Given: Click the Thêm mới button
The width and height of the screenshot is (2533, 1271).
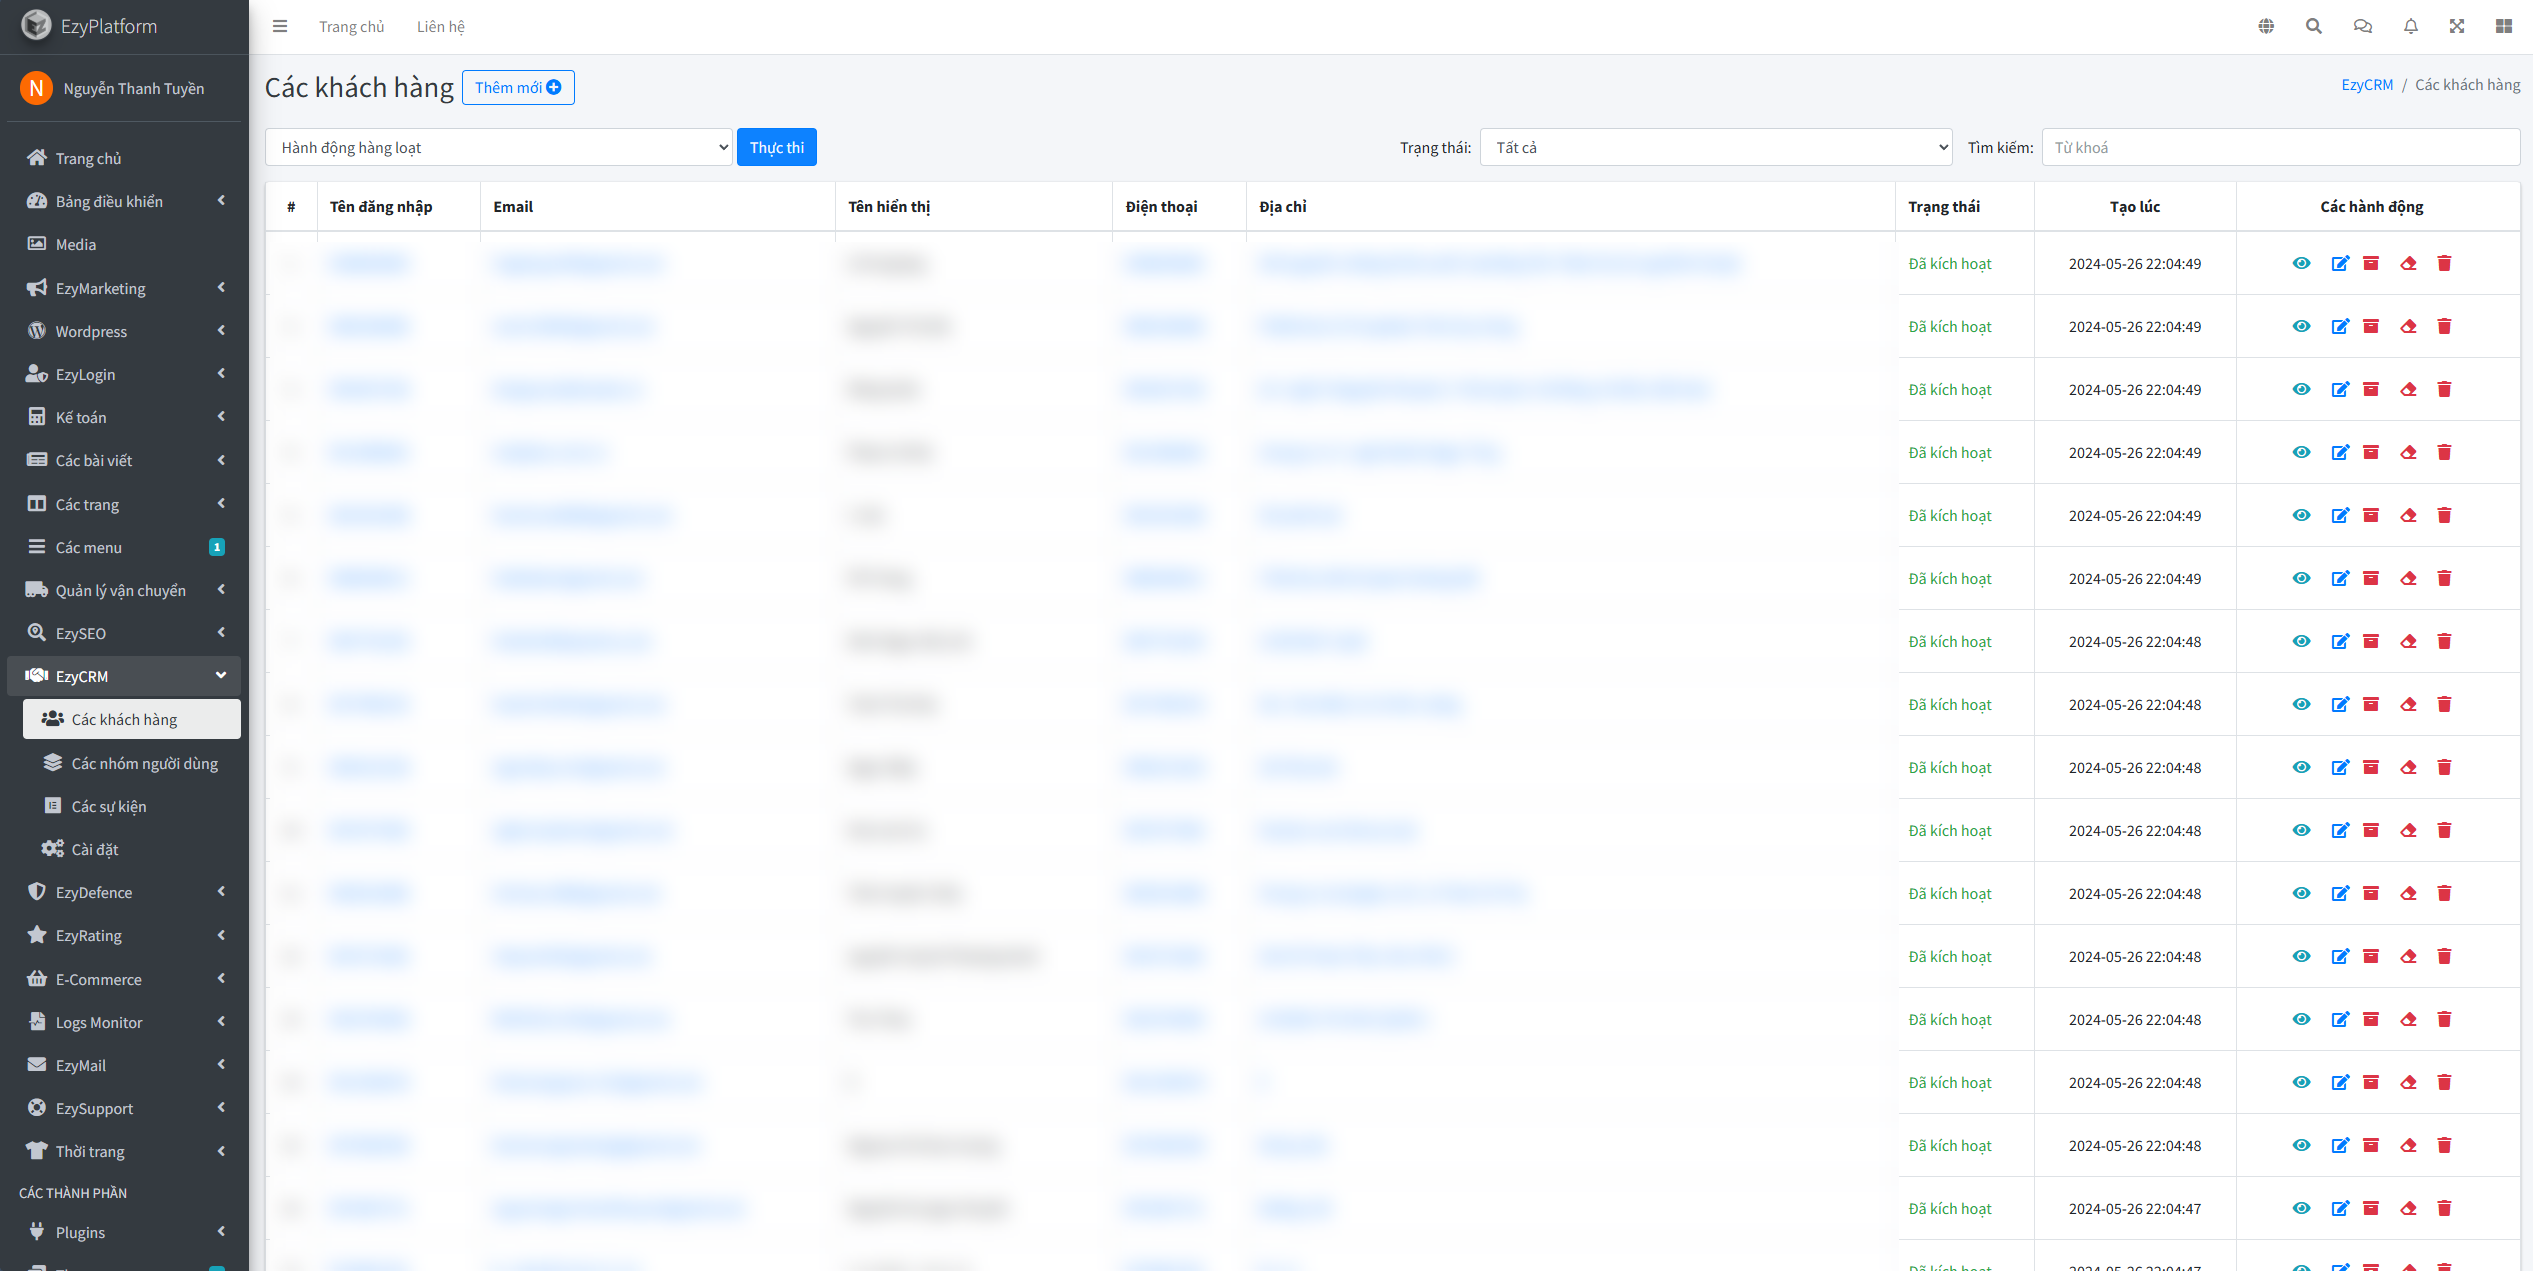Looking at the screenshot, I should click(518, 87).
